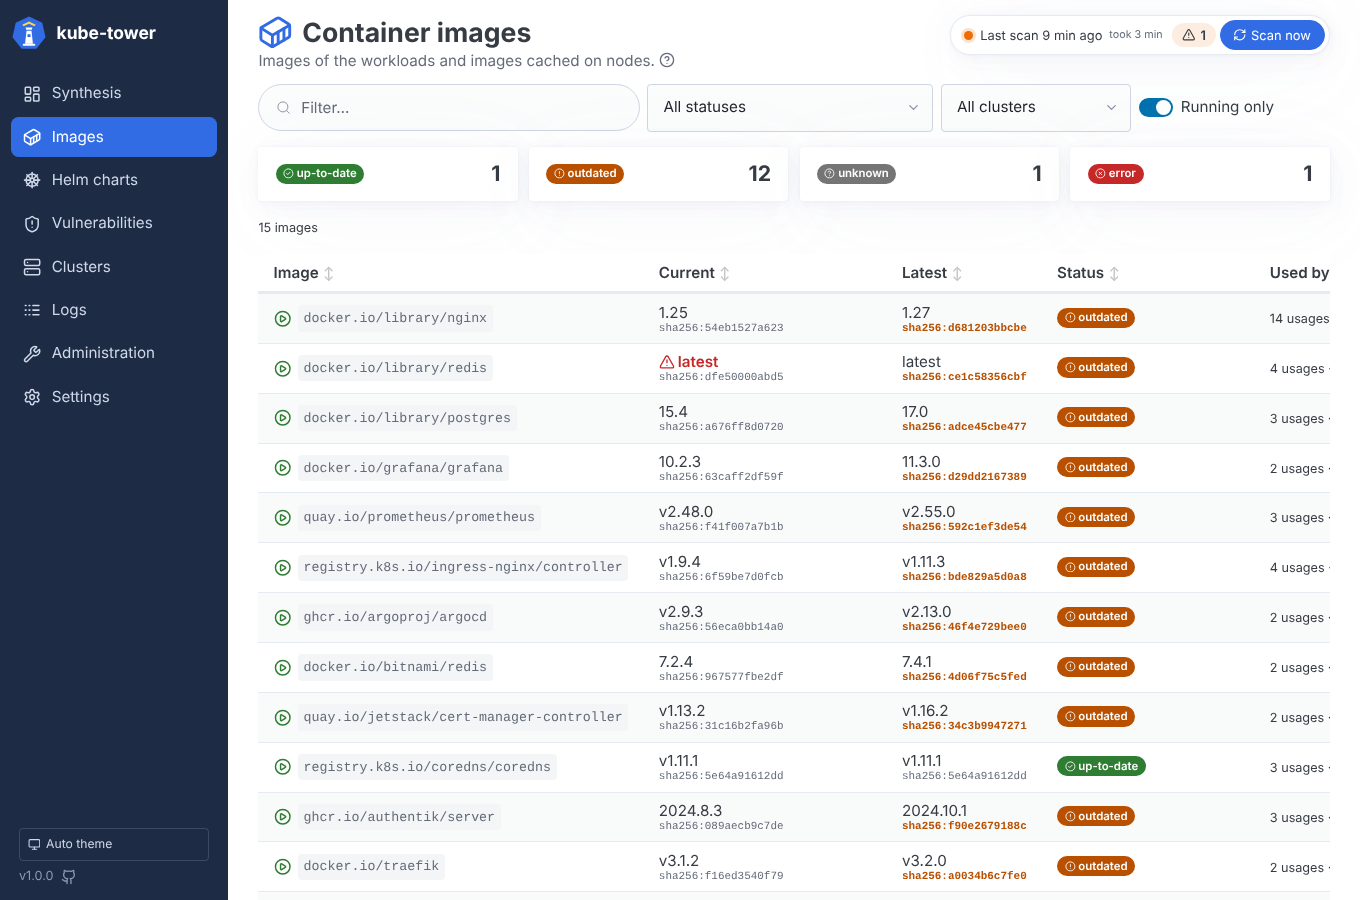
Task: Click the running icon for docker.io/library/nginx
Action: (283, 319)
